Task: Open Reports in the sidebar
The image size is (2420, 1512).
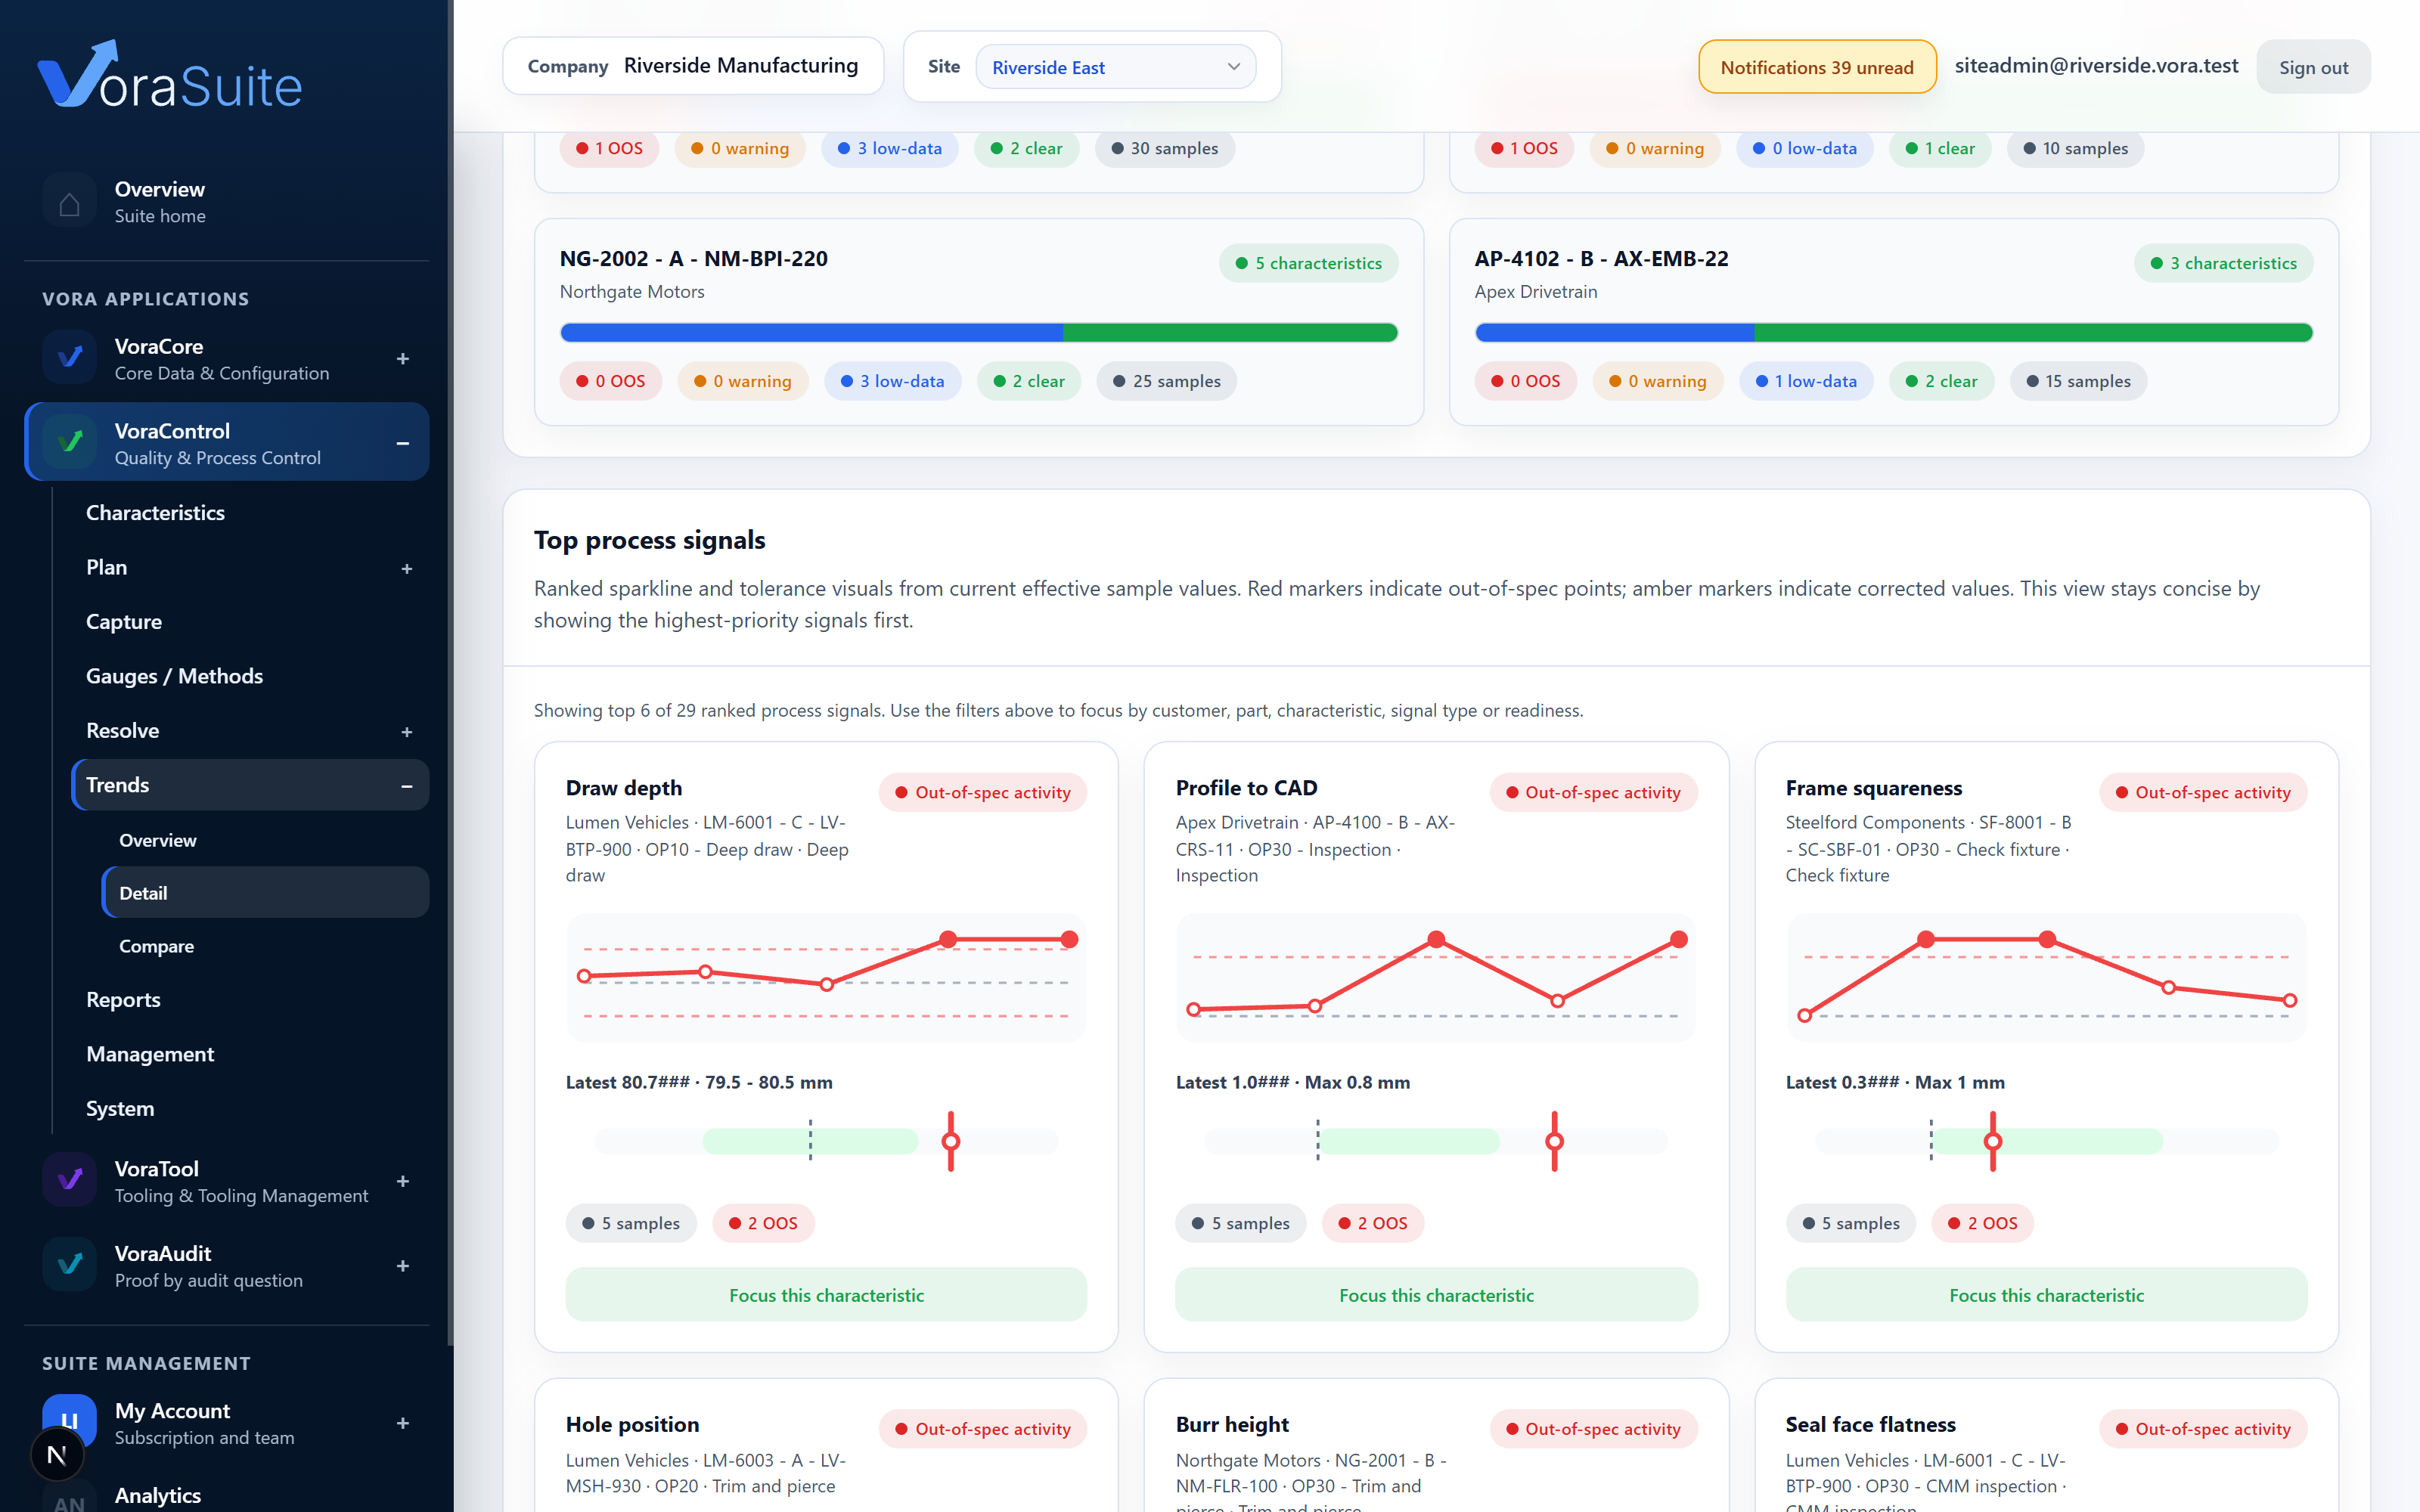Action: pyautogui.click(x=250, y=1000)
